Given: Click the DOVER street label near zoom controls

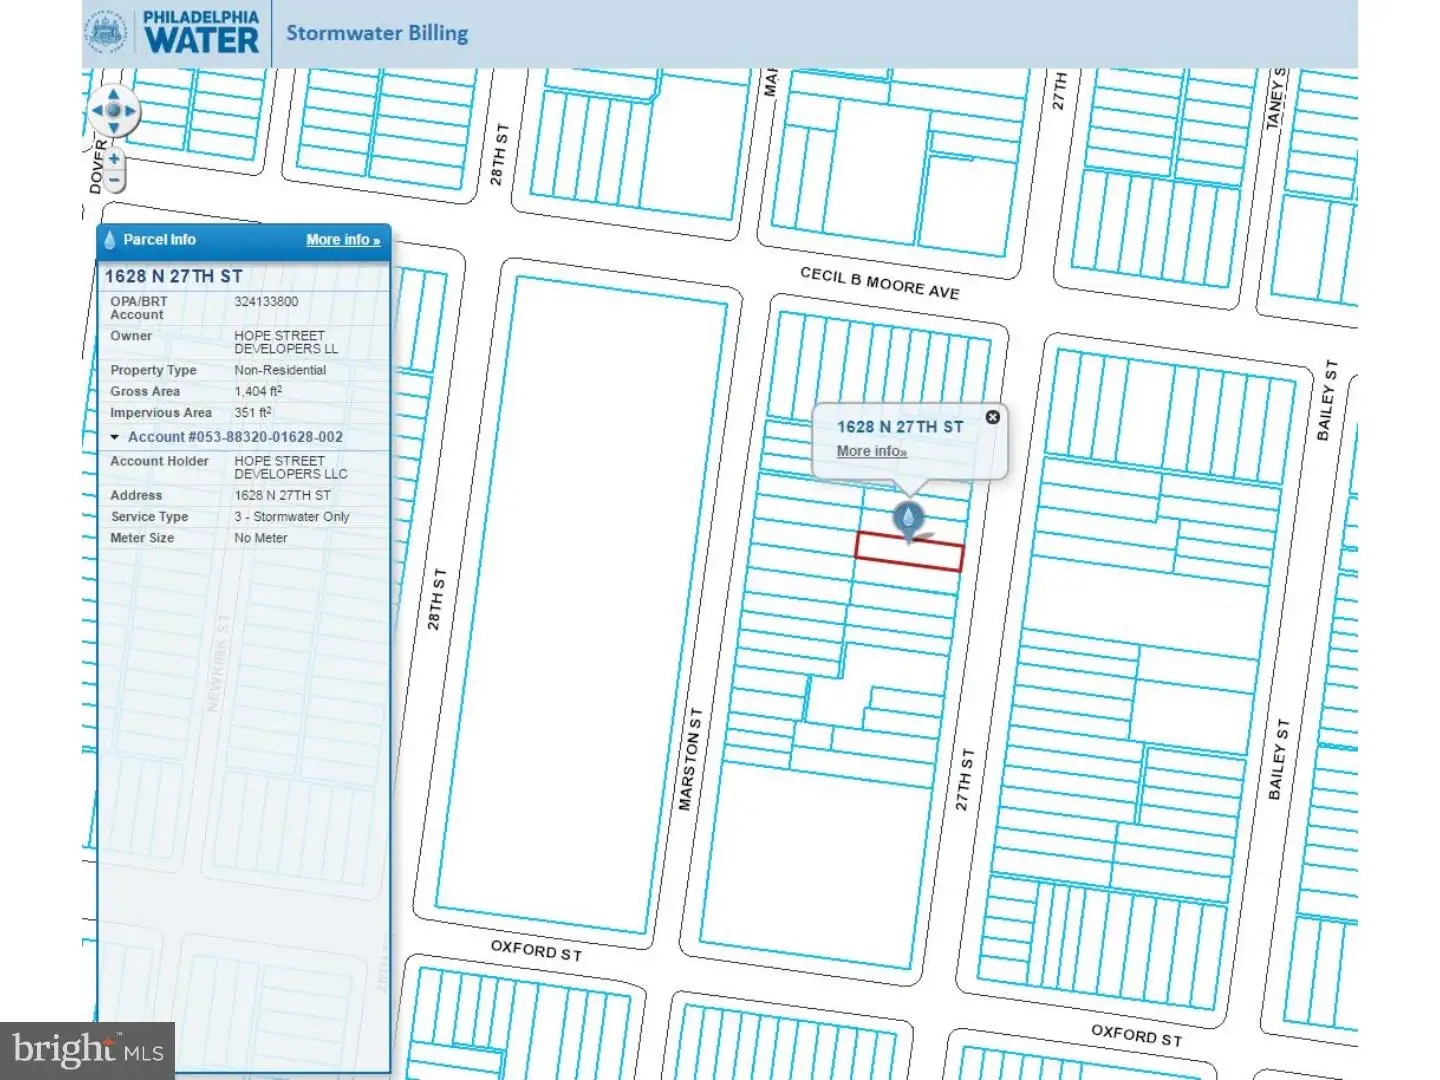Looking at the screenshot, I should [96, 166].
